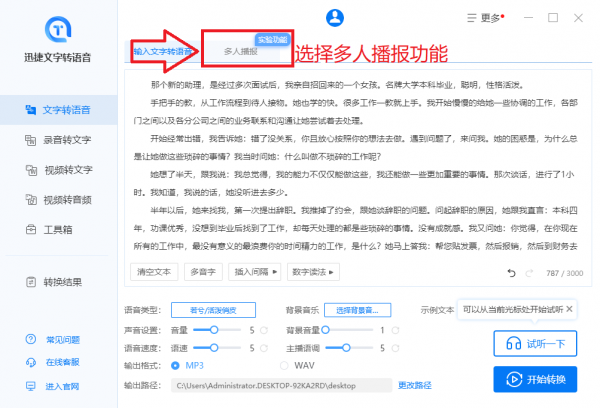Adjust the 音量 volume slider

tap(217, 330)
